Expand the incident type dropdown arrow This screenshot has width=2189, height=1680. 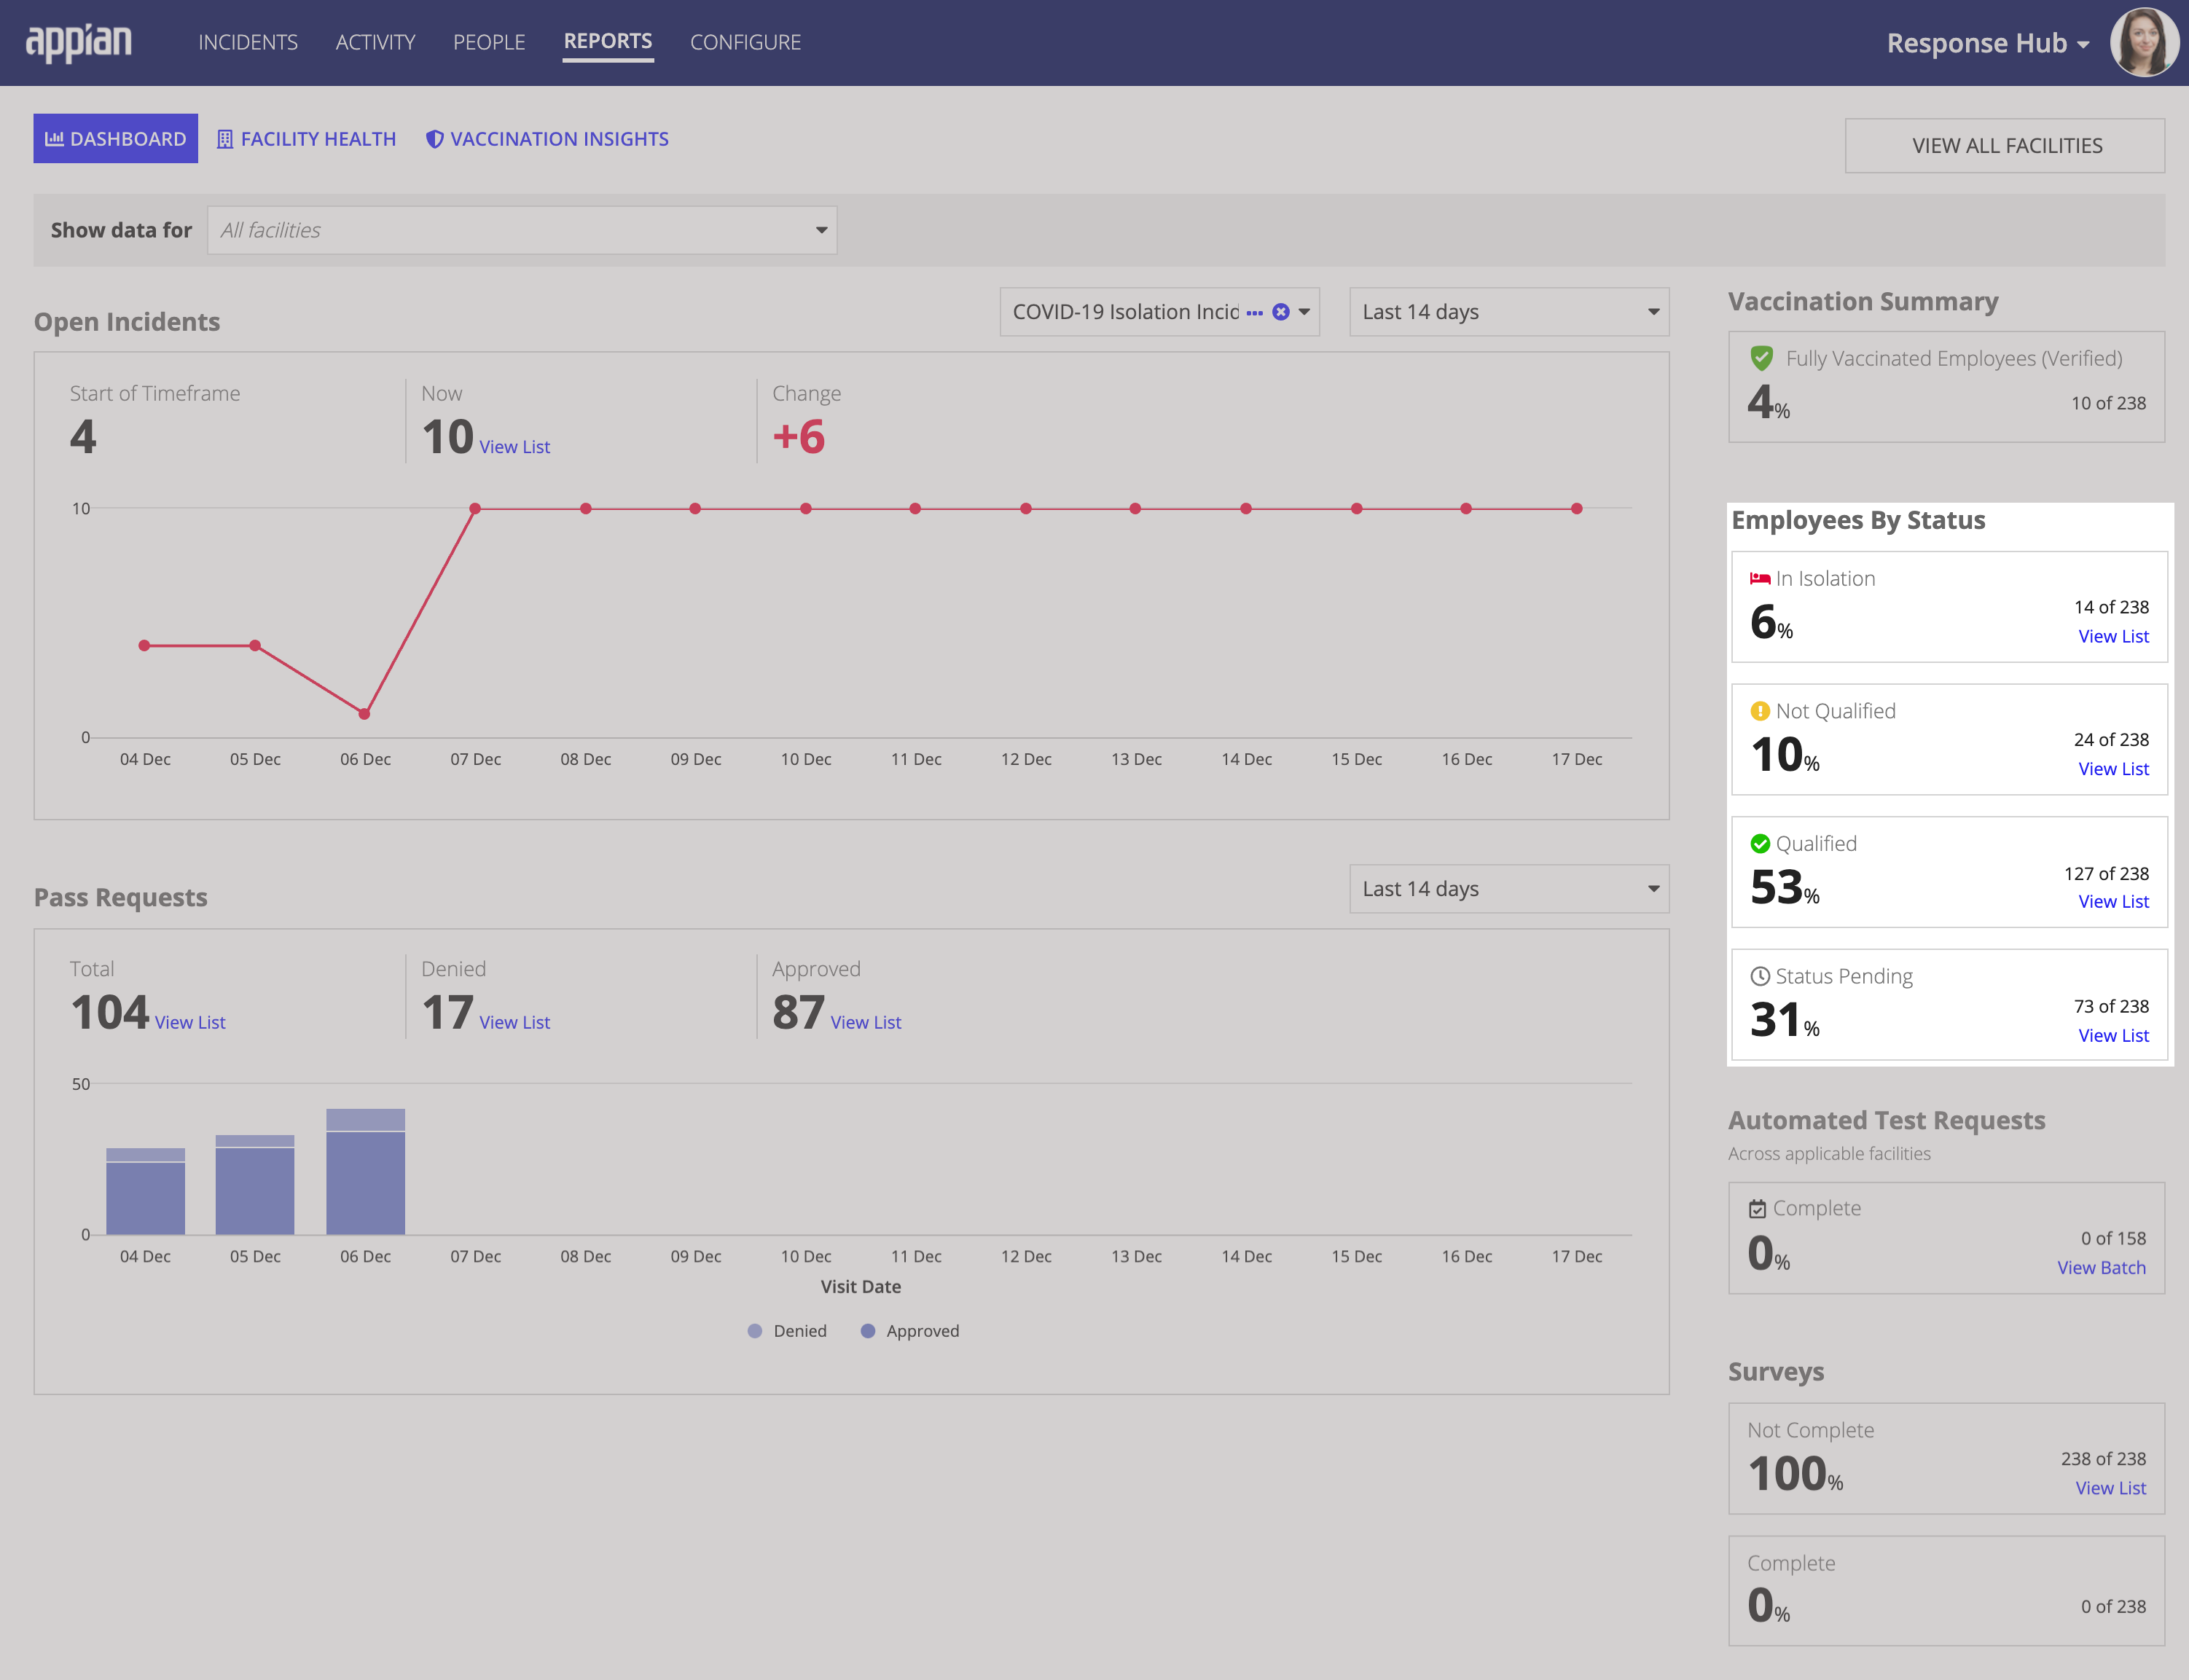click(1304, 312)
